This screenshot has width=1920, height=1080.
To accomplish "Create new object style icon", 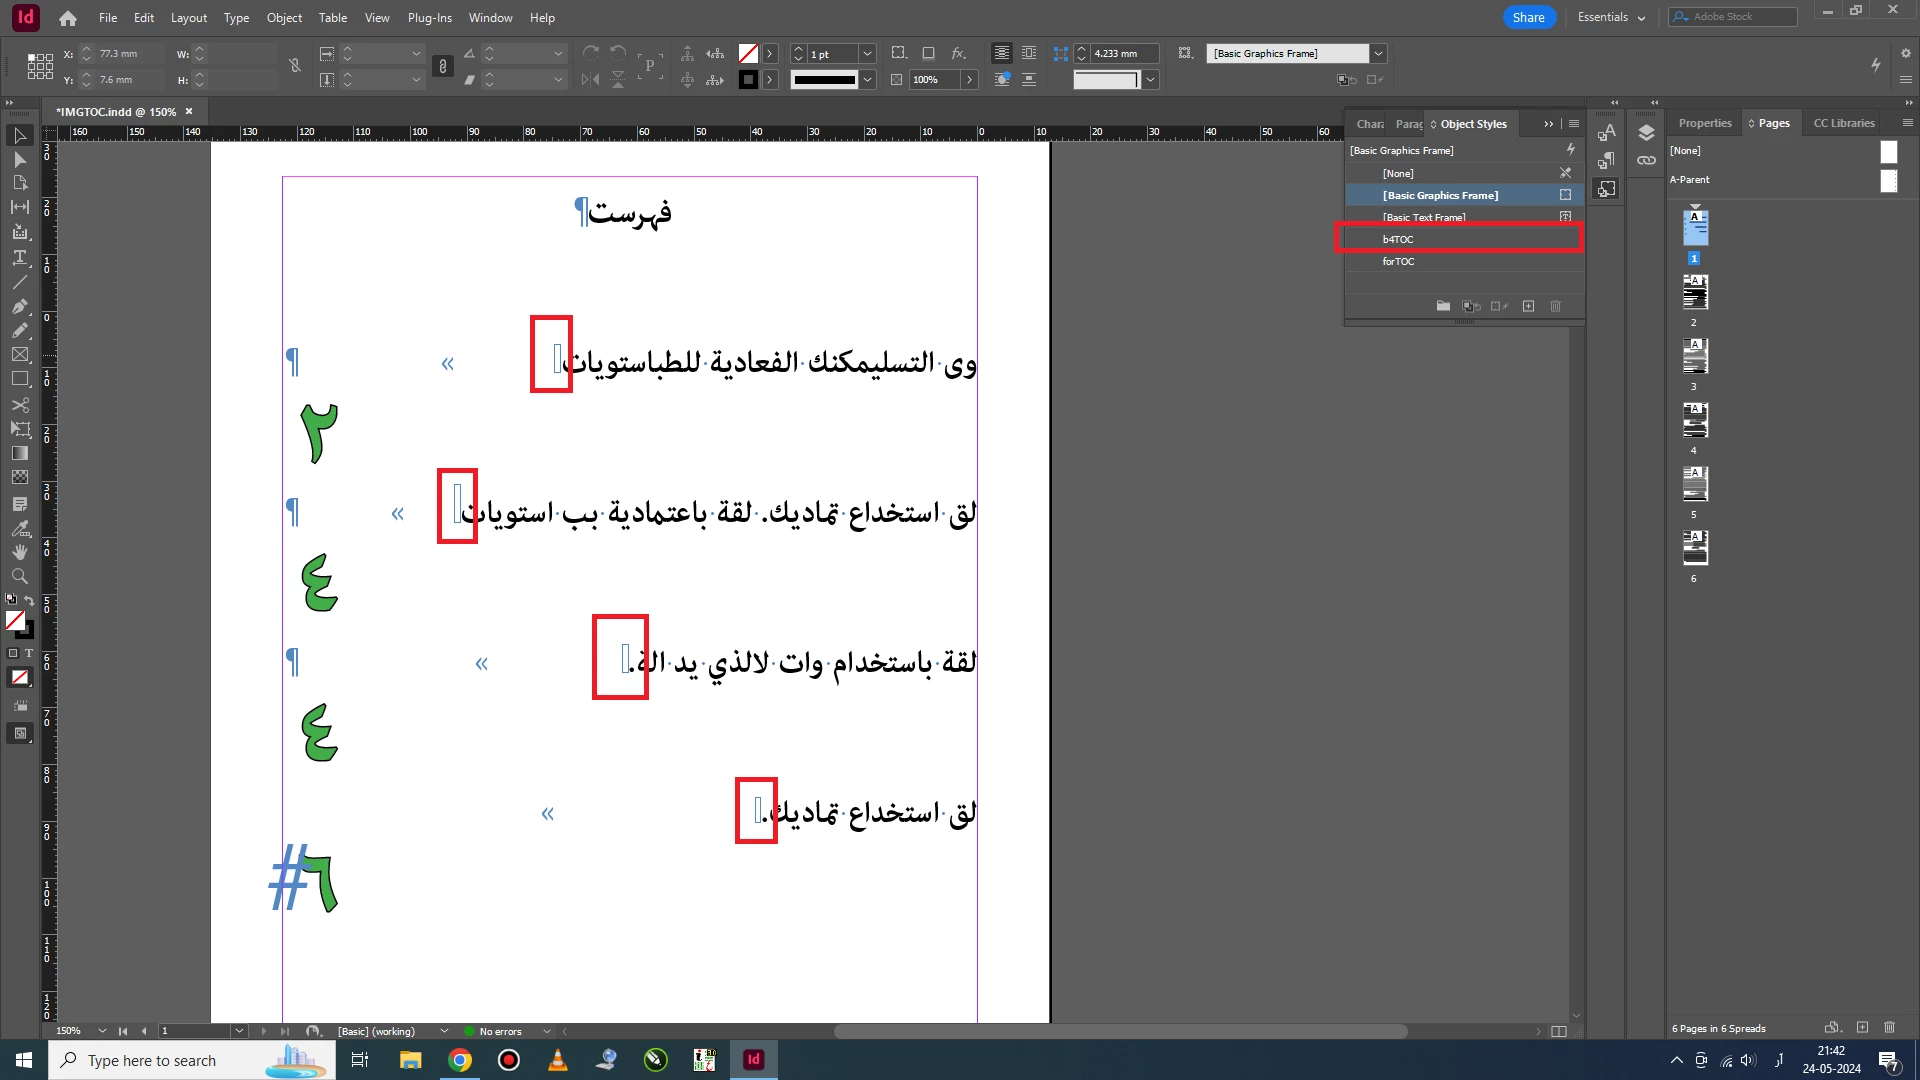I will pyautogui.click(x=1528, y=306).
